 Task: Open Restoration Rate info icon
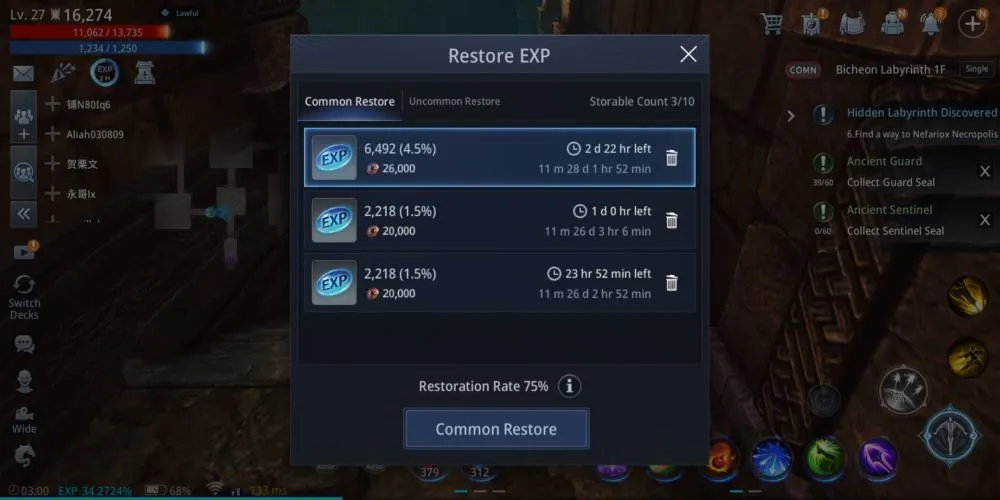[x=570, y=386]
